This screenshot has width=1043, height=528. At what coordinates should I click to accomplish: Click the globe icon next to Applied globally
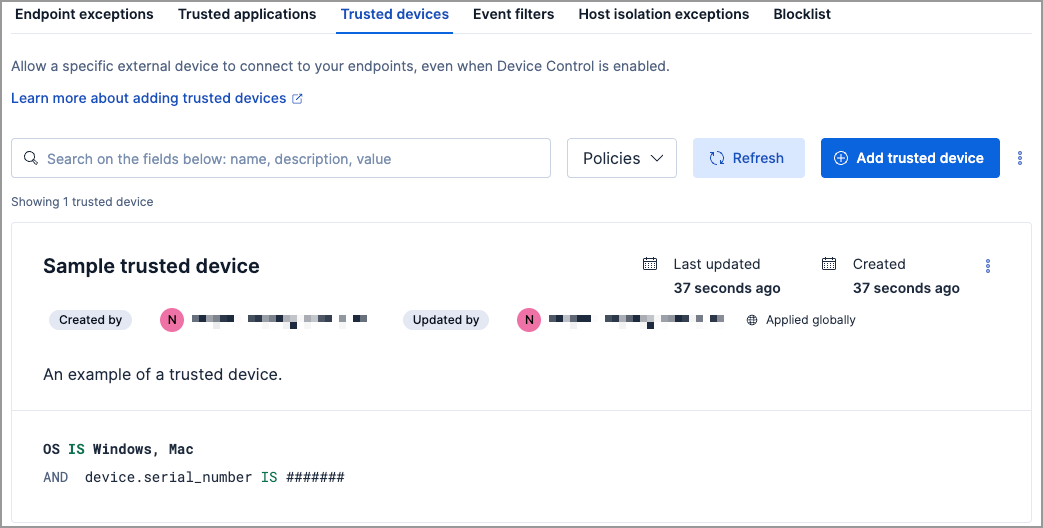(x=752, y=320)
